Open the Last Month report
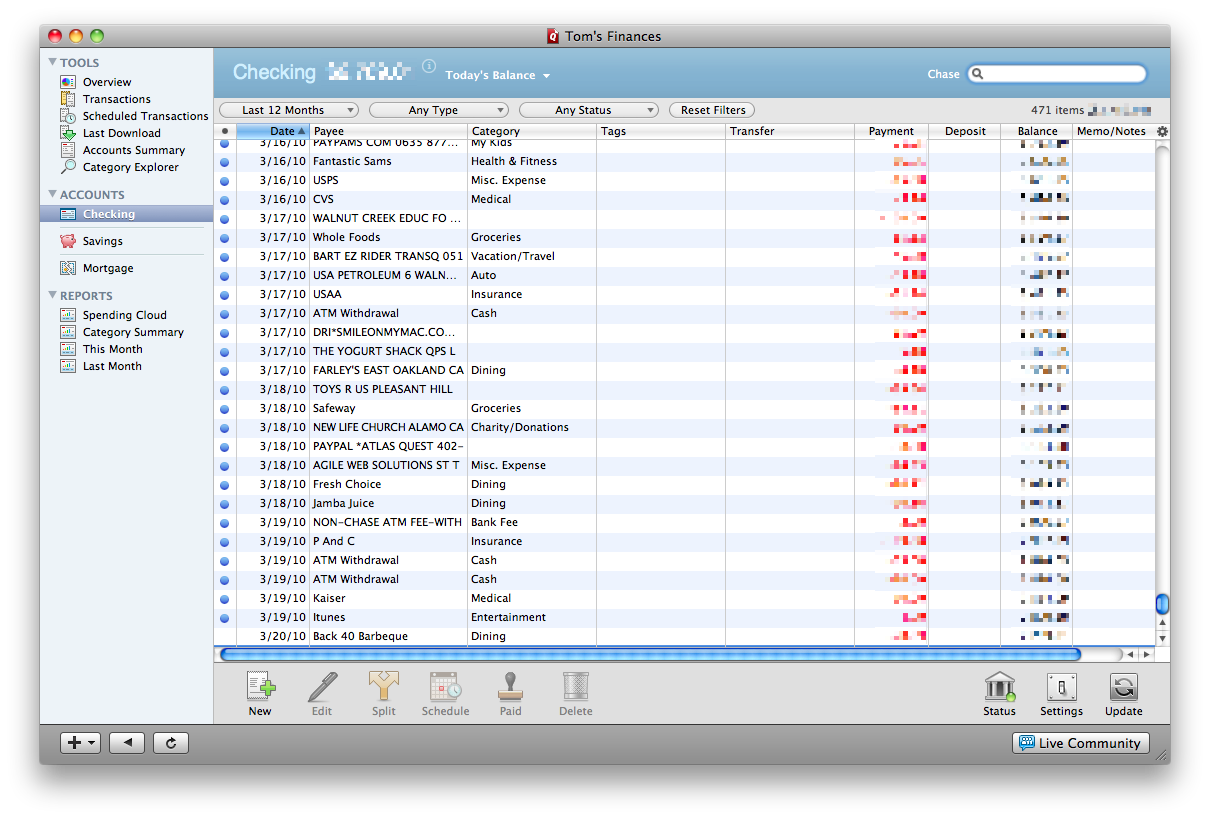This screenshot has height=819, width=1210. [x=112, y=366]
